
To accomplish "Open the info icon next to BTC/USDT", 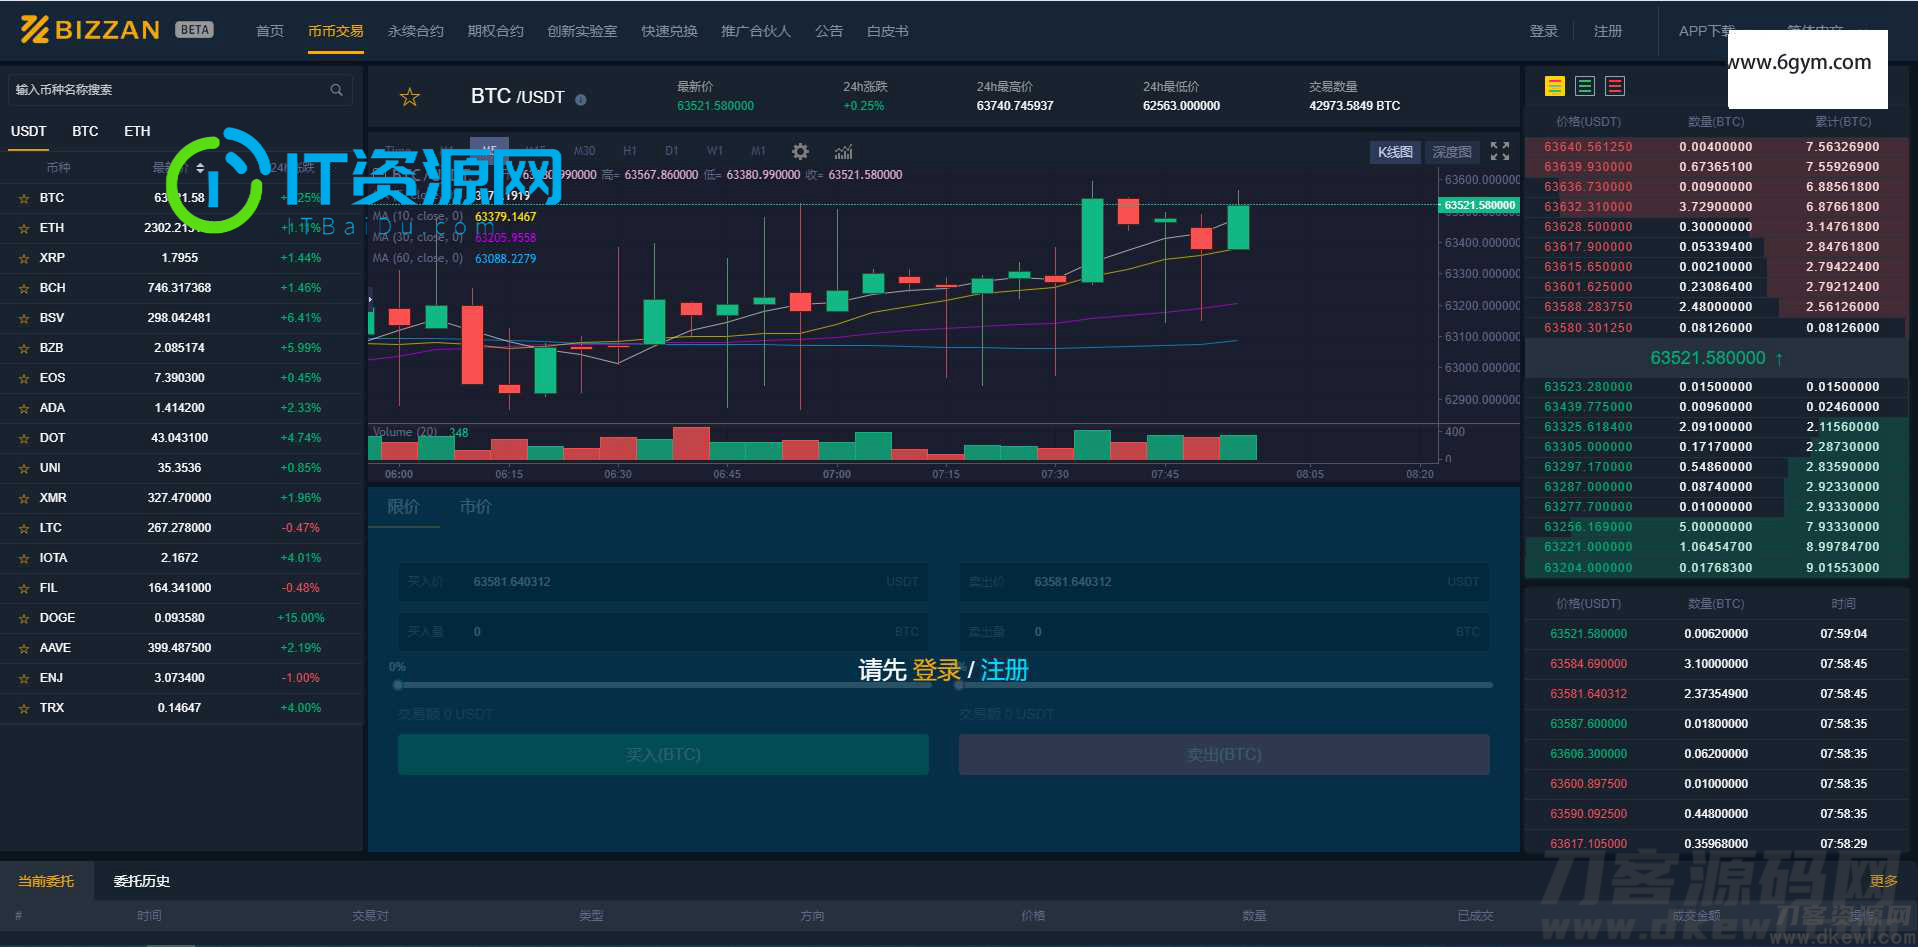I will (581, 99).
